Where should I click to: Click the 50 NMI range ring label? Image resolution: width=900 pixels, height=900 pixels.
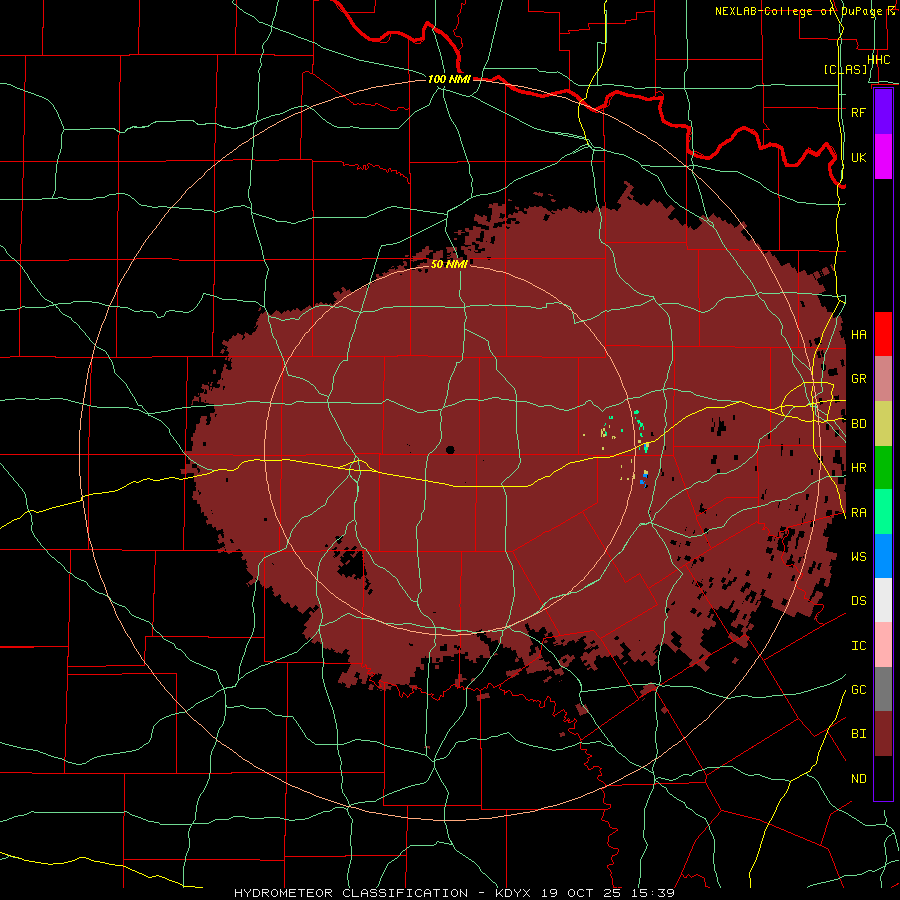coord(449,264)
